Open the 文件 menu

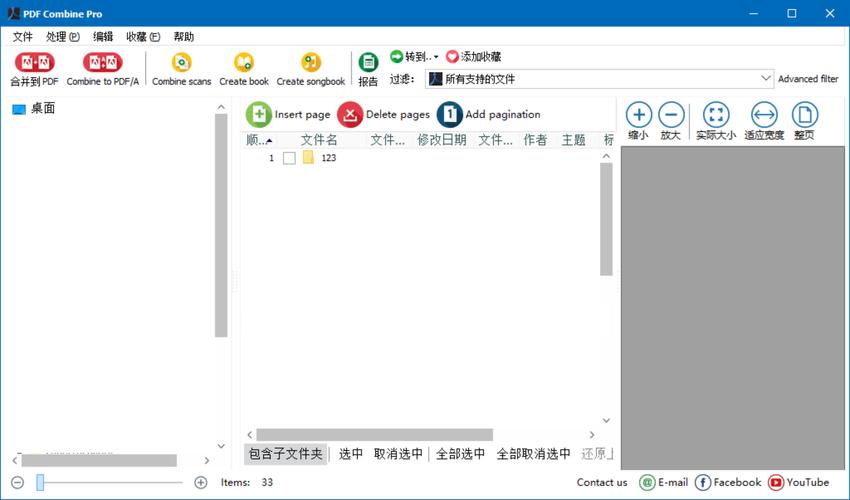23,36
